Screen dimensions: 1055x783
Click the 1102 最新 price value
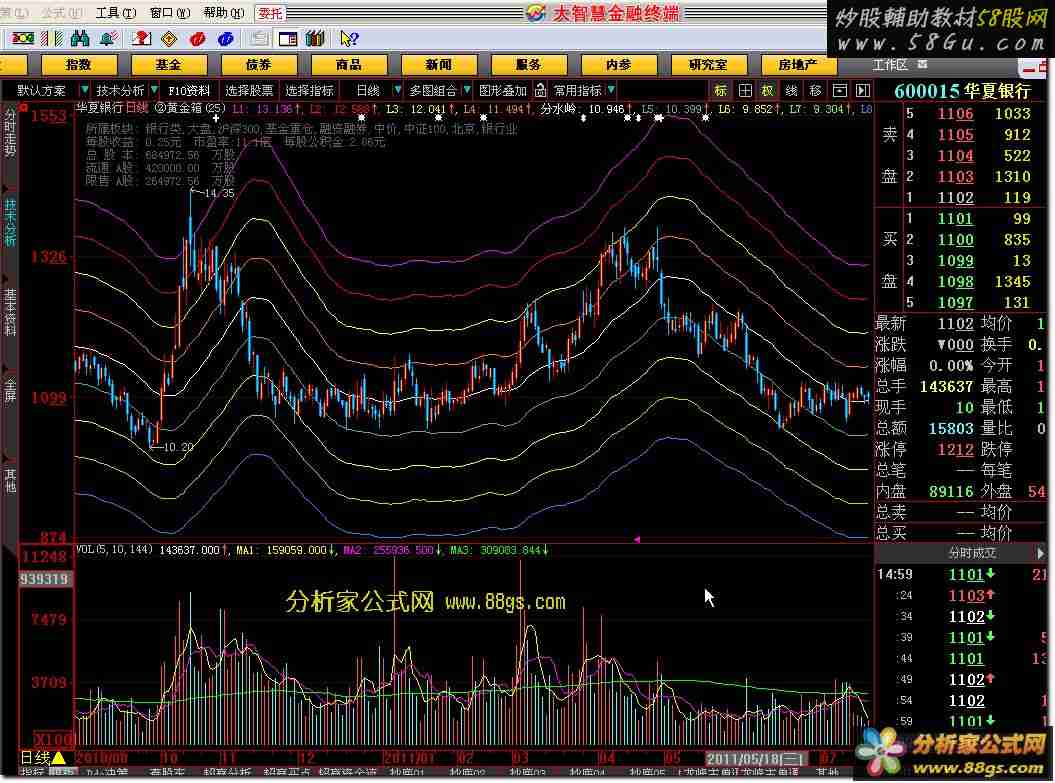click(x=955, y=324)
